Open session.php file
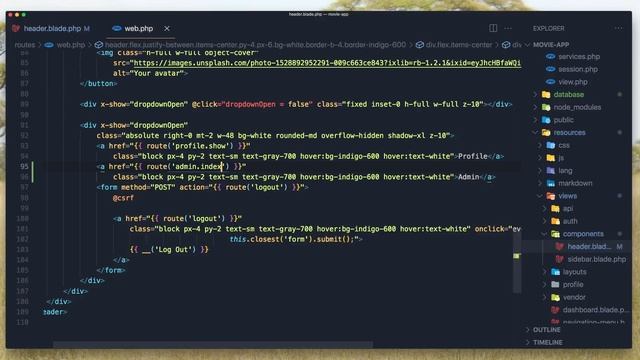 [578, 69]
